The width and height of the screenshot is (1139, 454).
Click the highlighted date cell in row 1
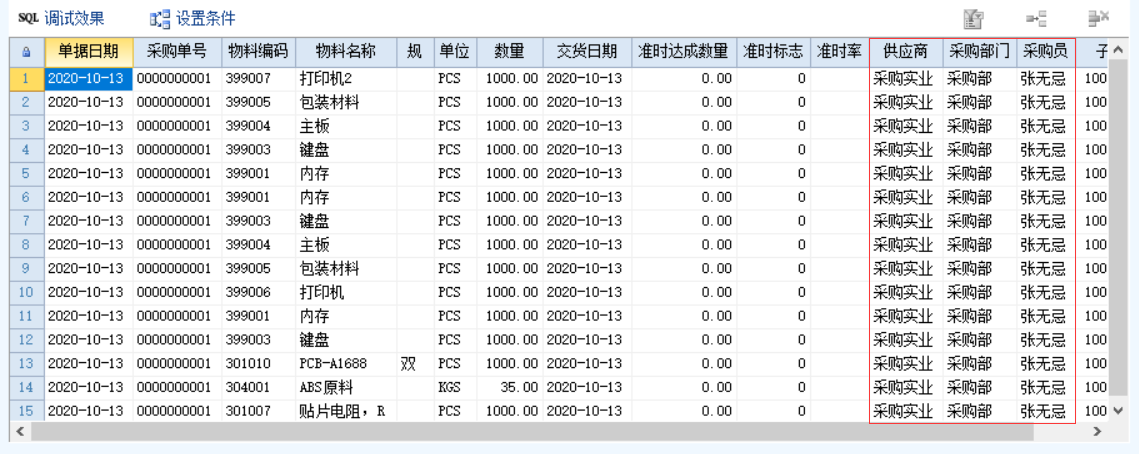coord(88,78)
